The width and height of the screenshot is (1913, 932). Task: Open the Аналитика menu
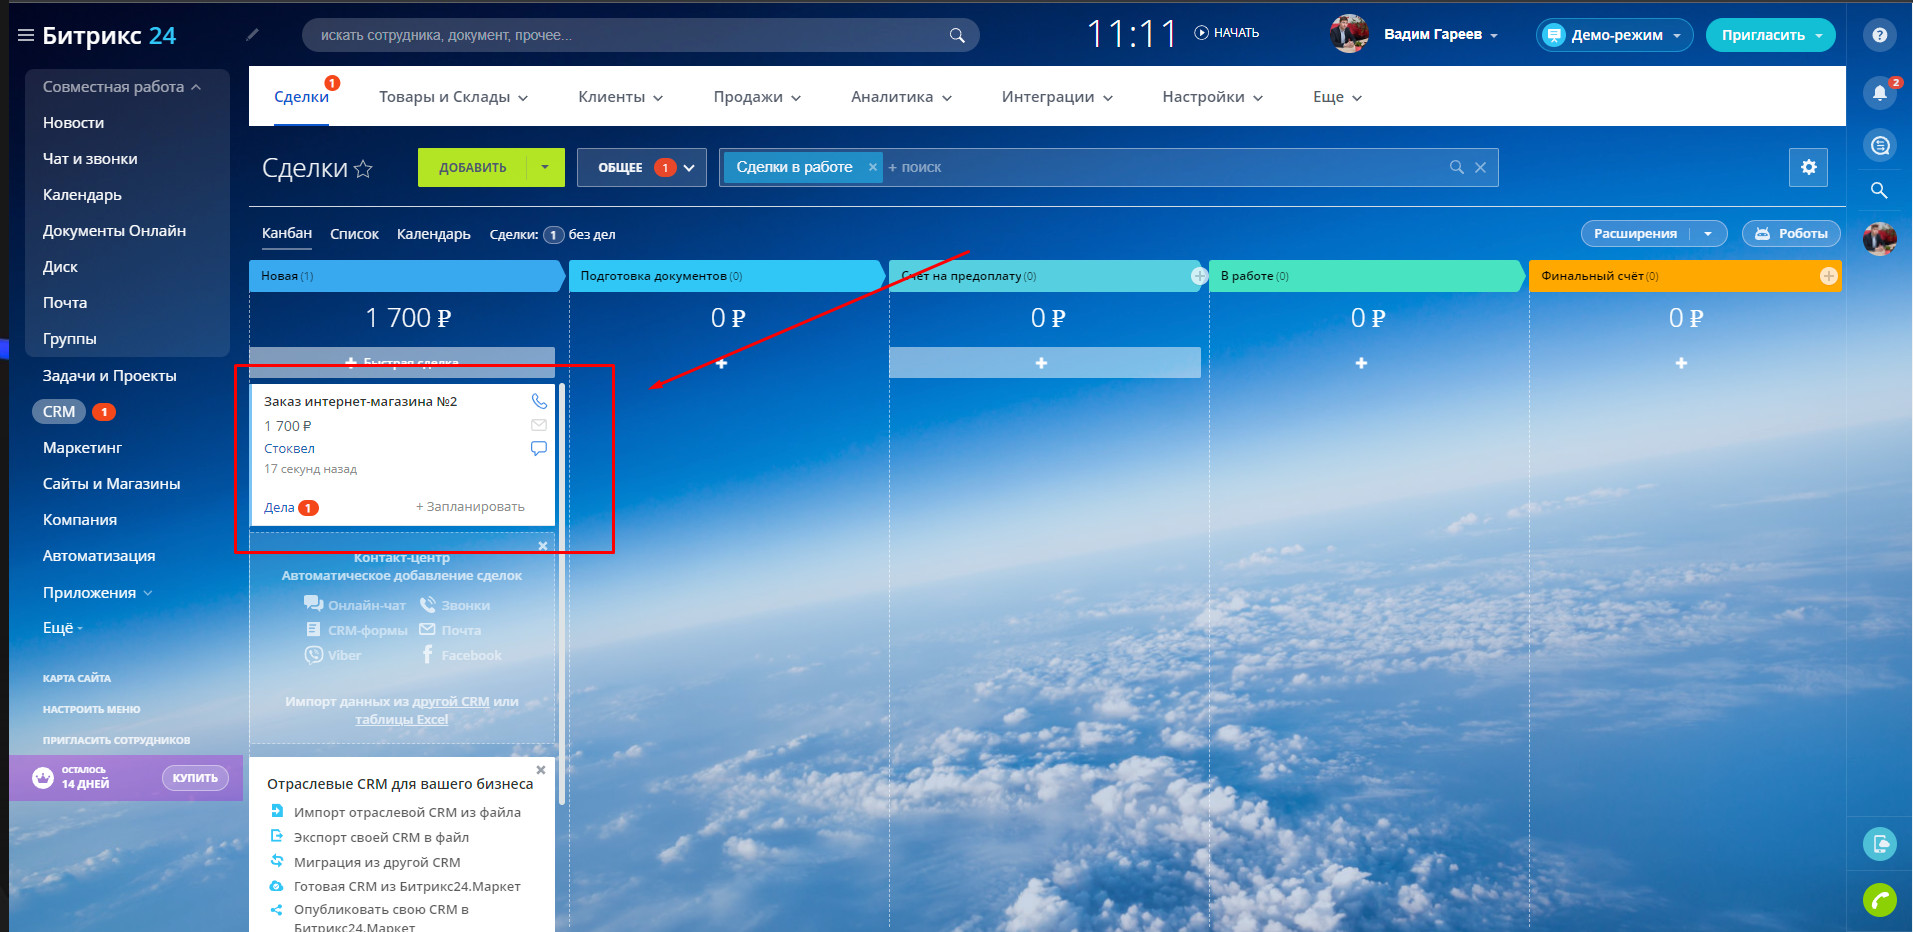[901, 97]
